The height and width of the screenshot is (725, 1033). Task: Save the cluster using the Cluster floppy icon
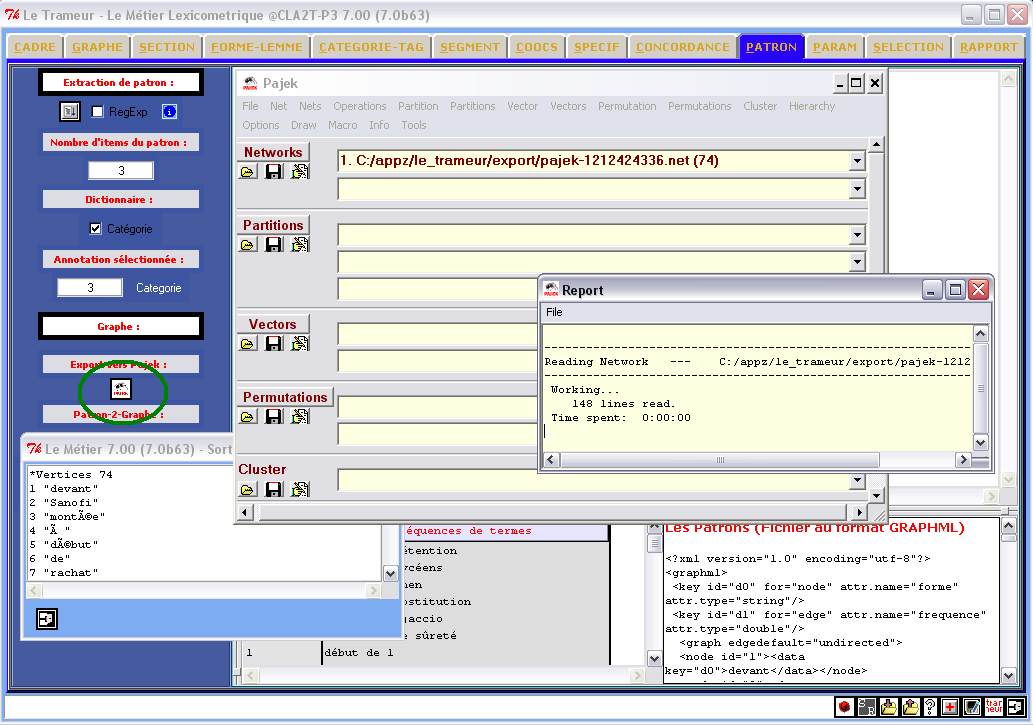[x=273, y=490]
